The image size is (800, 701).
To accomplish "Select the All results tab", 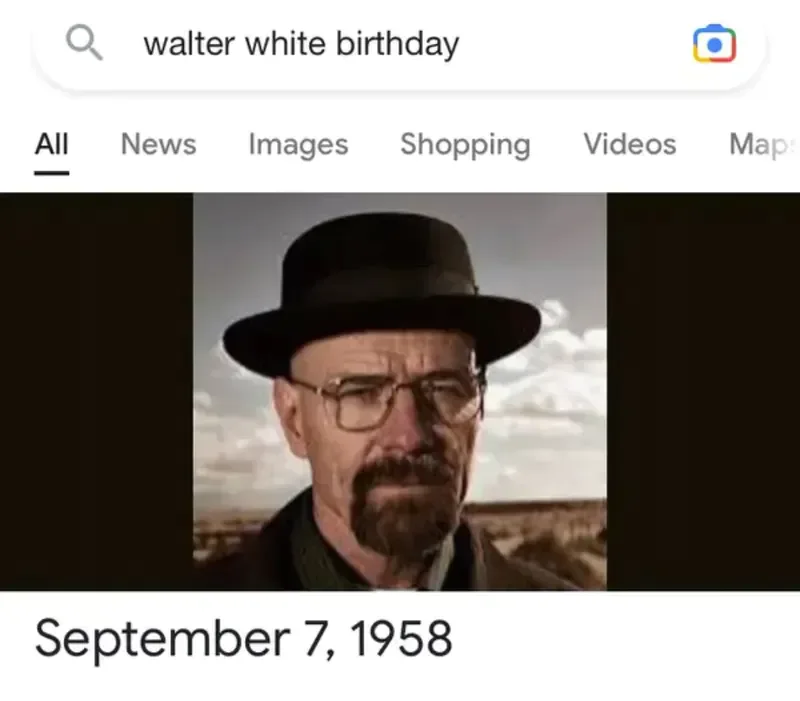I will click(x=52, y=144).
